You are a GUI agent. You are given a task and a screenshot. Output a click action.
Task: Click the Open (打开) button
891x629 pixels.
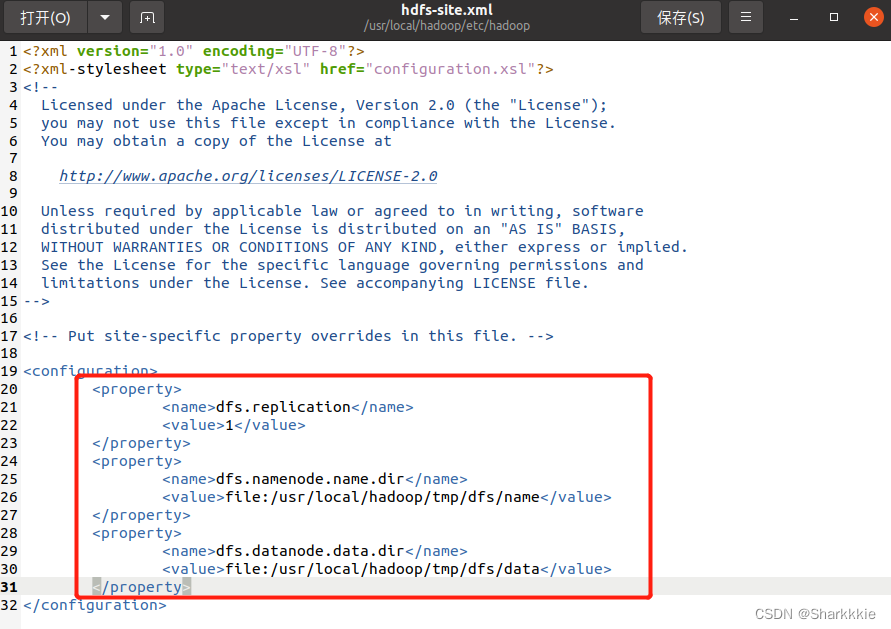click(45, 18)
